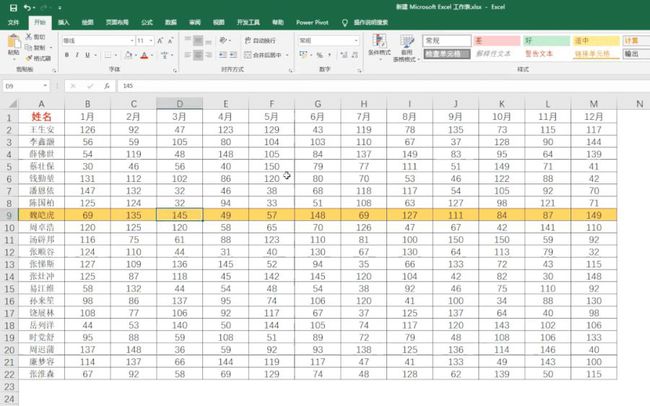Image resolution: width=650 pixels, height=406 pixels.
Task: Click the text orientation icon
Action: [223, 40]
